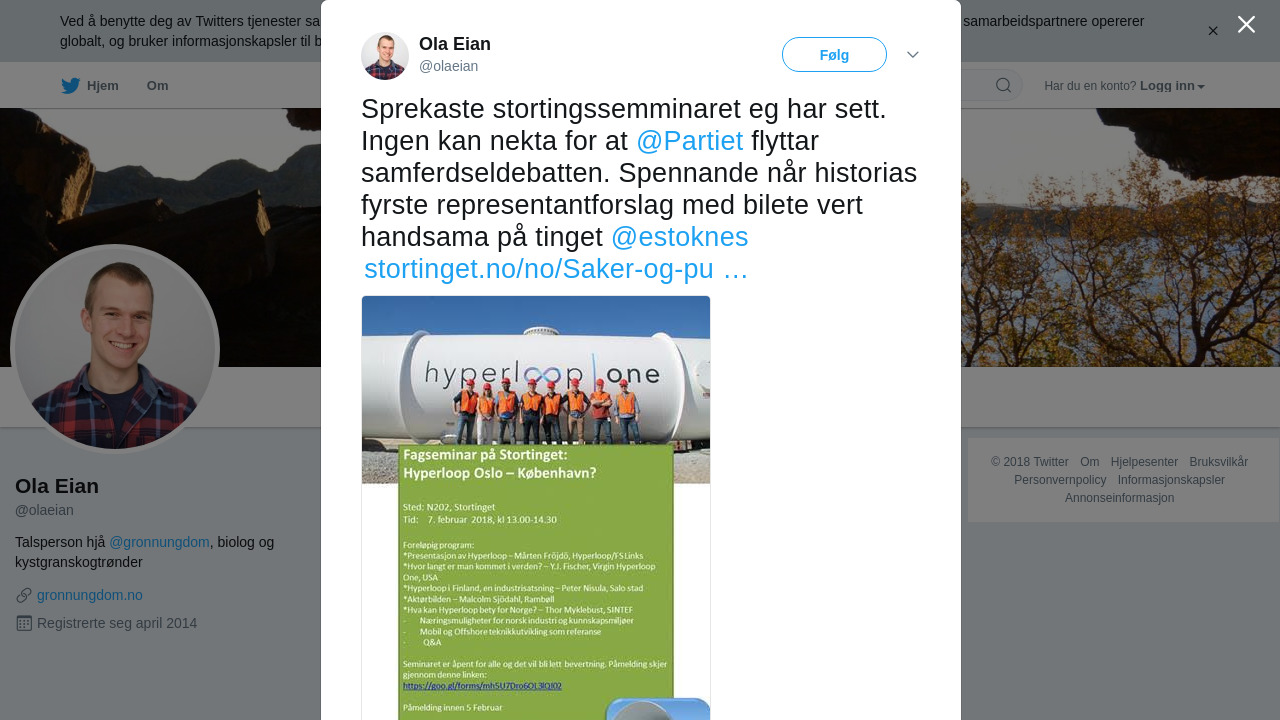1280x720 pixels.
Task: Click the large profile photo
Action: tap(115, 349)
